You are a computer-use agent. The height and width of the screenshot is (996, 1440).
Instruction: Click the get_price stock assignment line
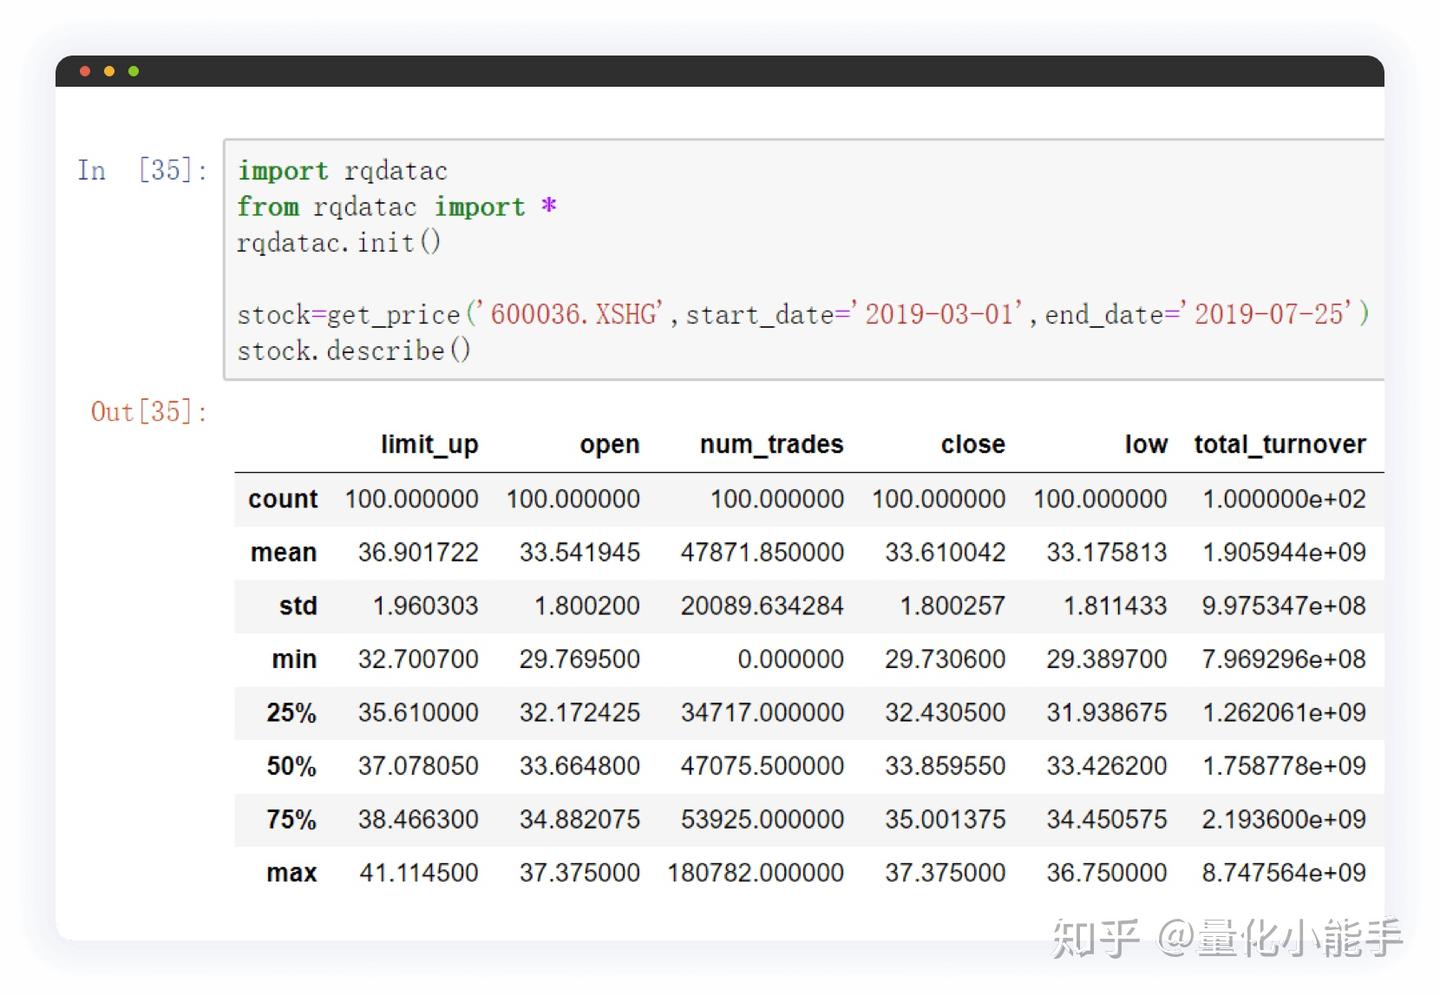point(800,314)
